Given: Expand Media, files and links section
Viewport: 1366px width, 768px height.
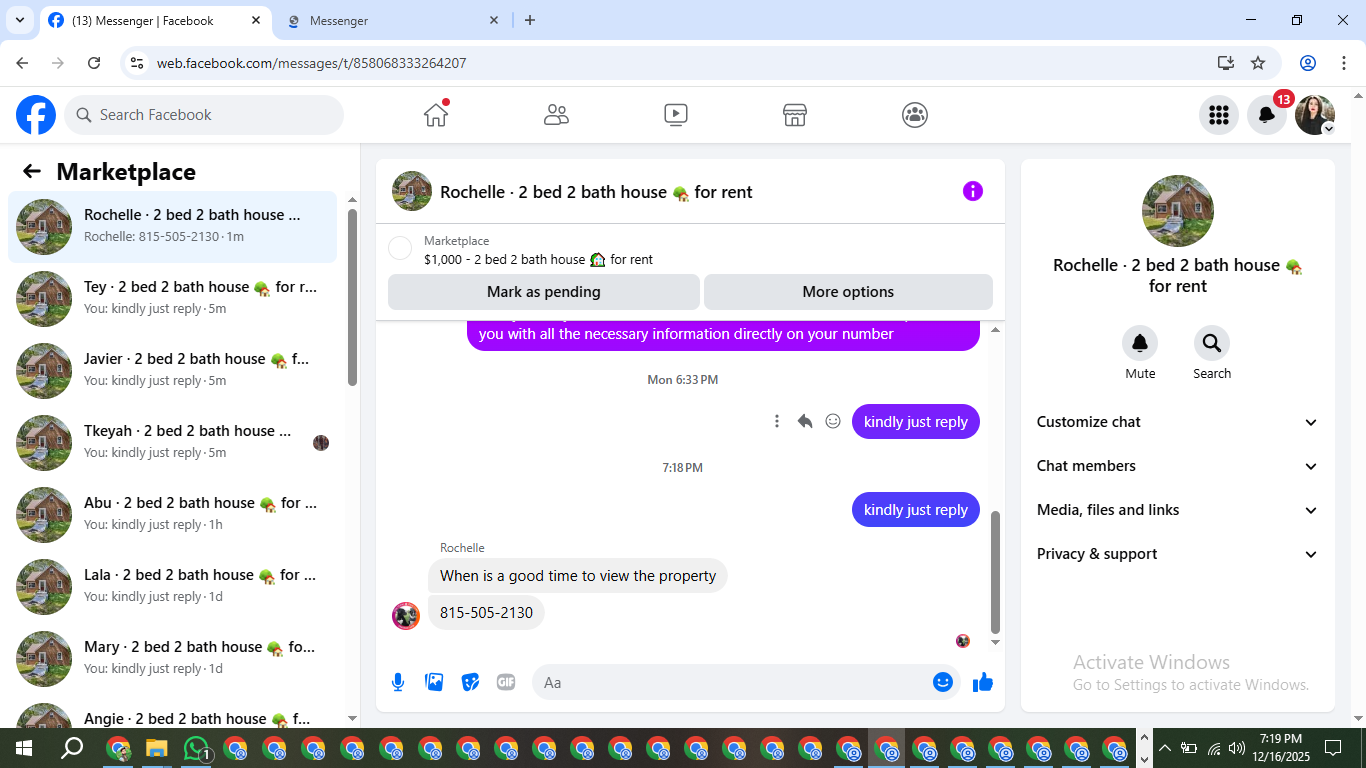Looking at the screenshot, I should point(1178,510).
